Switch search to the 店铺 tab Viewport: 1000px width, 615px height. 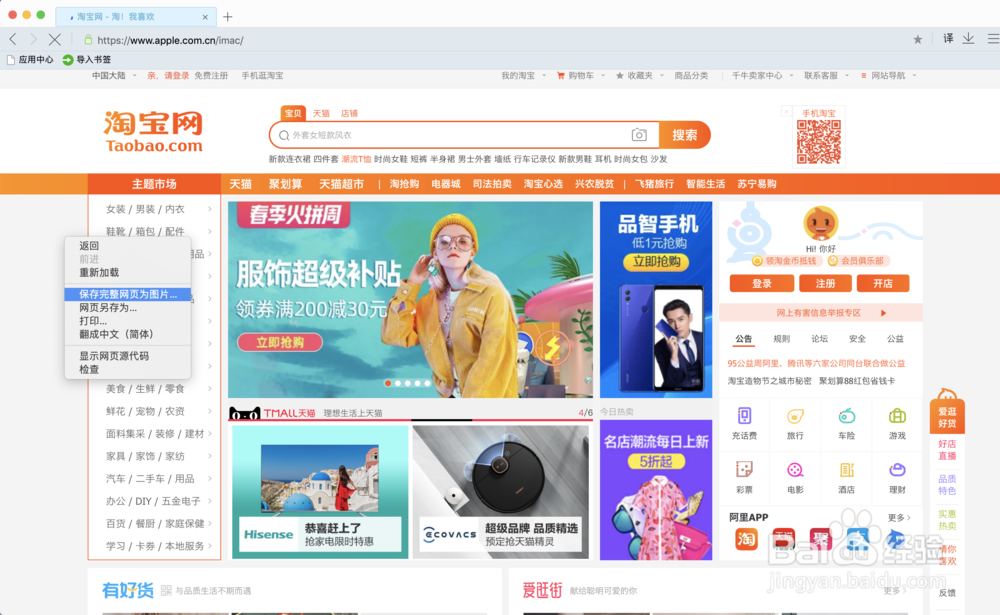[x=349, y=114]
